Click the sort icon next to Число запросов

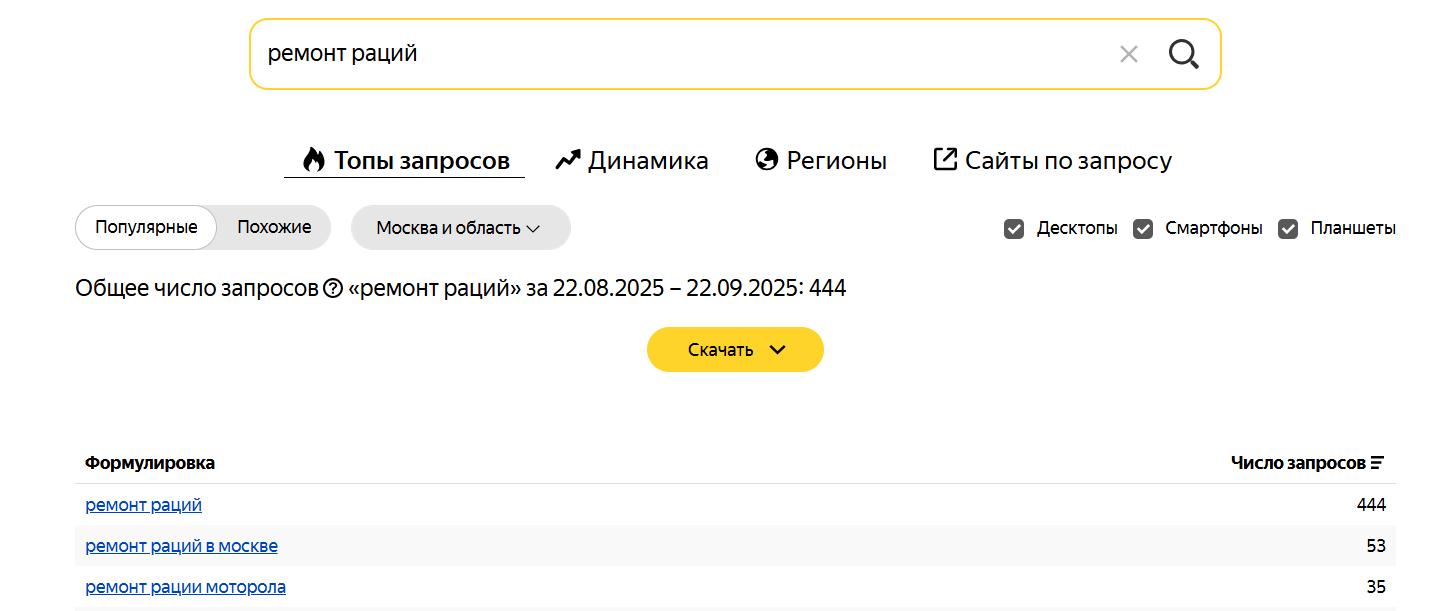click(x=1378, y=463)
